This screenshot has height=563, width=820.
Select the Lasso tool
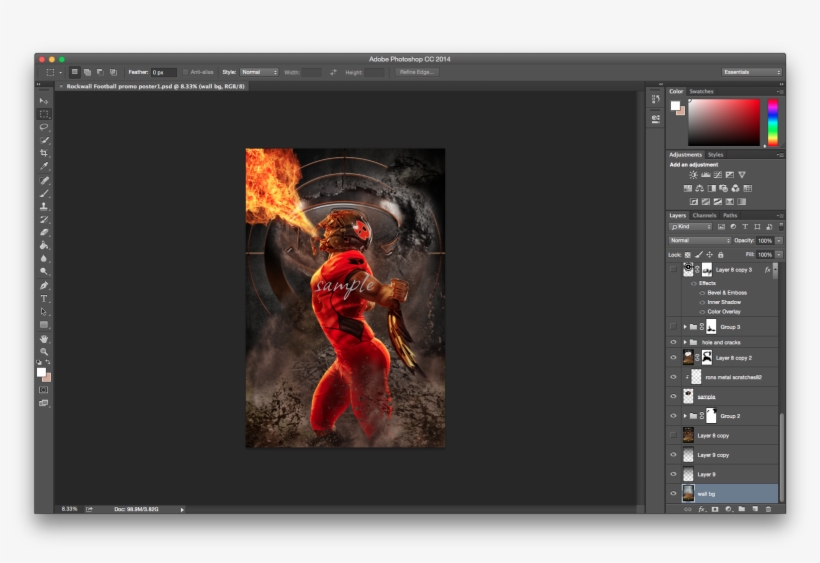(x=44, y=127)
